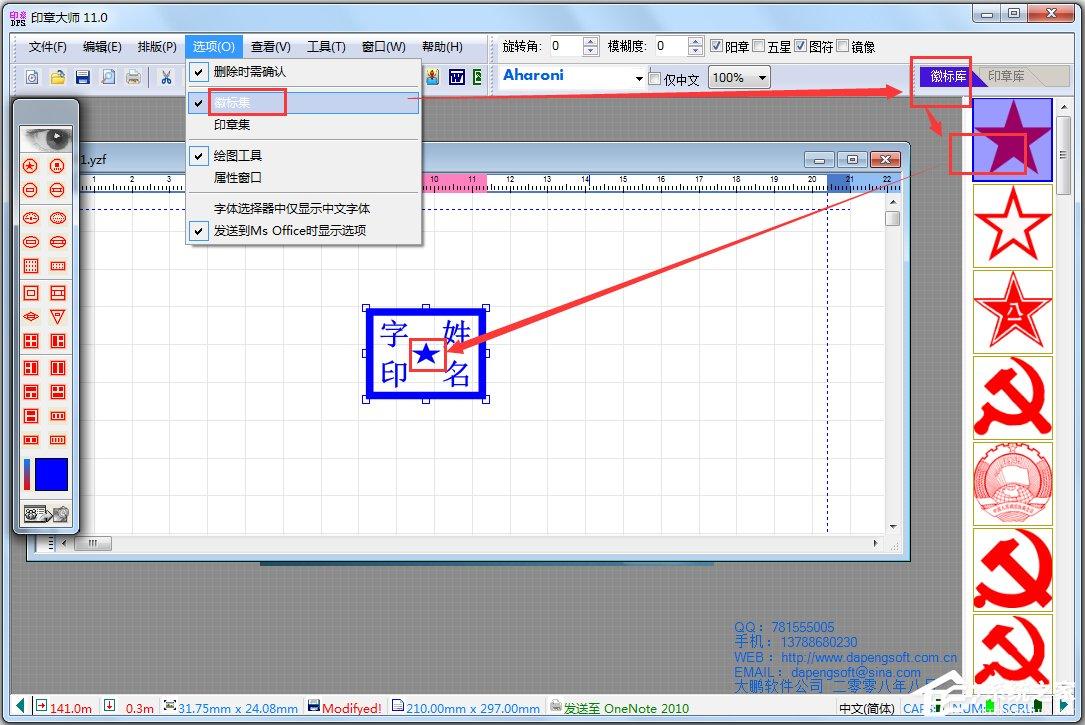Image resolution: width=1085 pixels, height=725 pixels.
Task: Click the scissors cut icon
Action: point(166,77)
